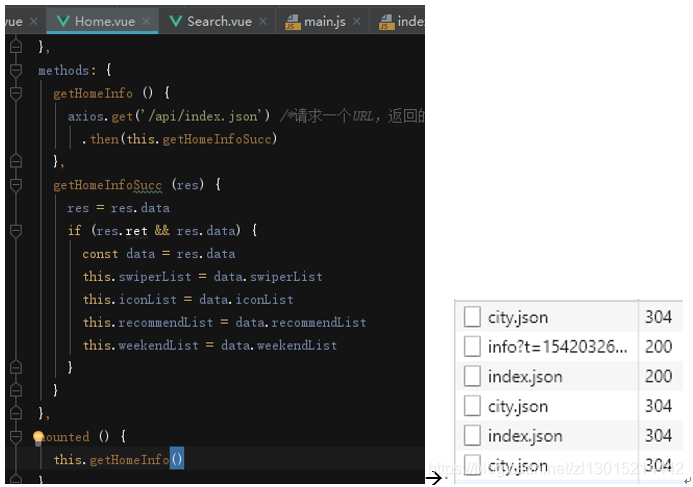Viewport: 693px width, 487px height.
Task: Collapse the mounted function fold marker
Action: coord(16,437)
